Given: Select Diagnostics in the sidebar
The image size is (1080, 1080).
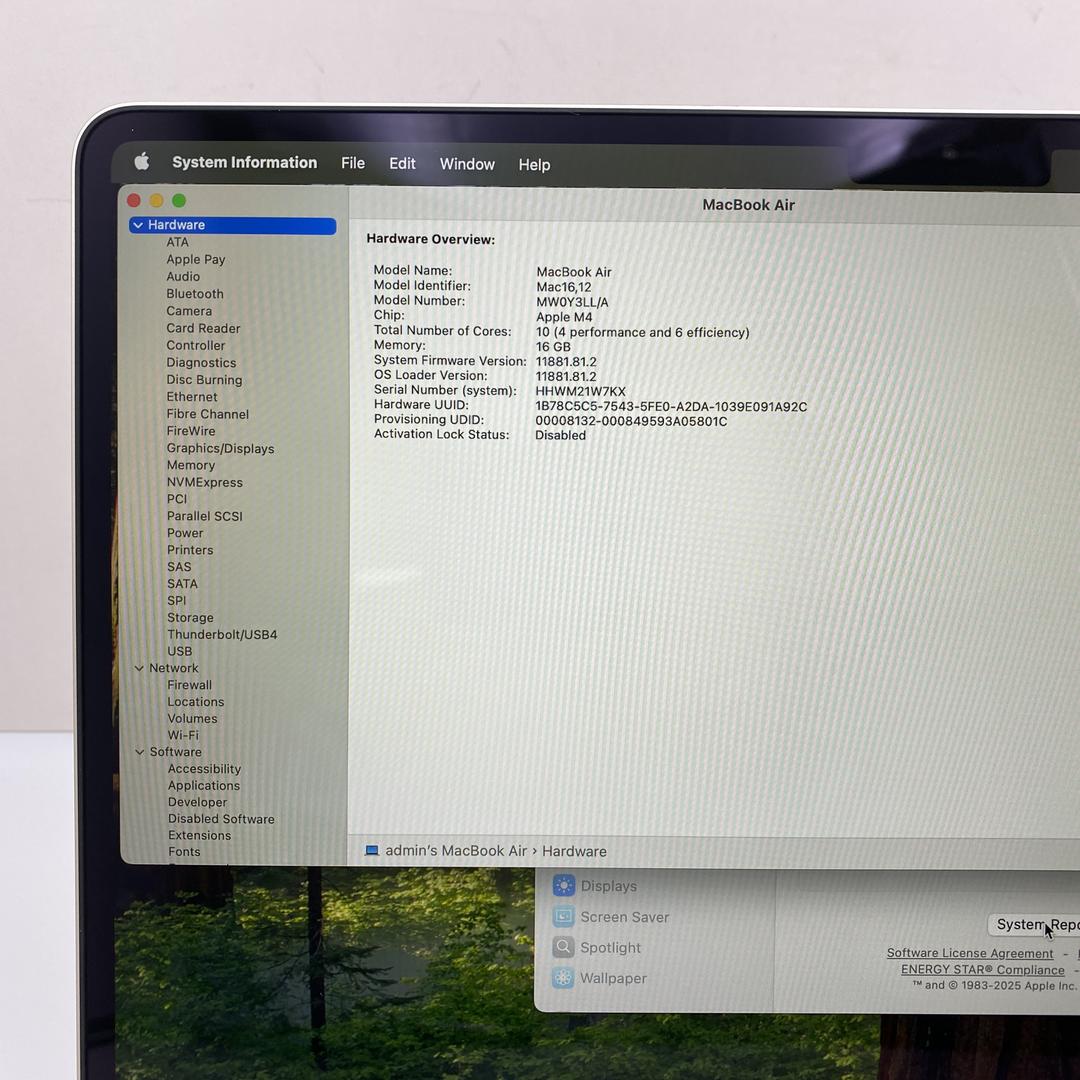Looking at the screenshot, I should coord(201,363).
